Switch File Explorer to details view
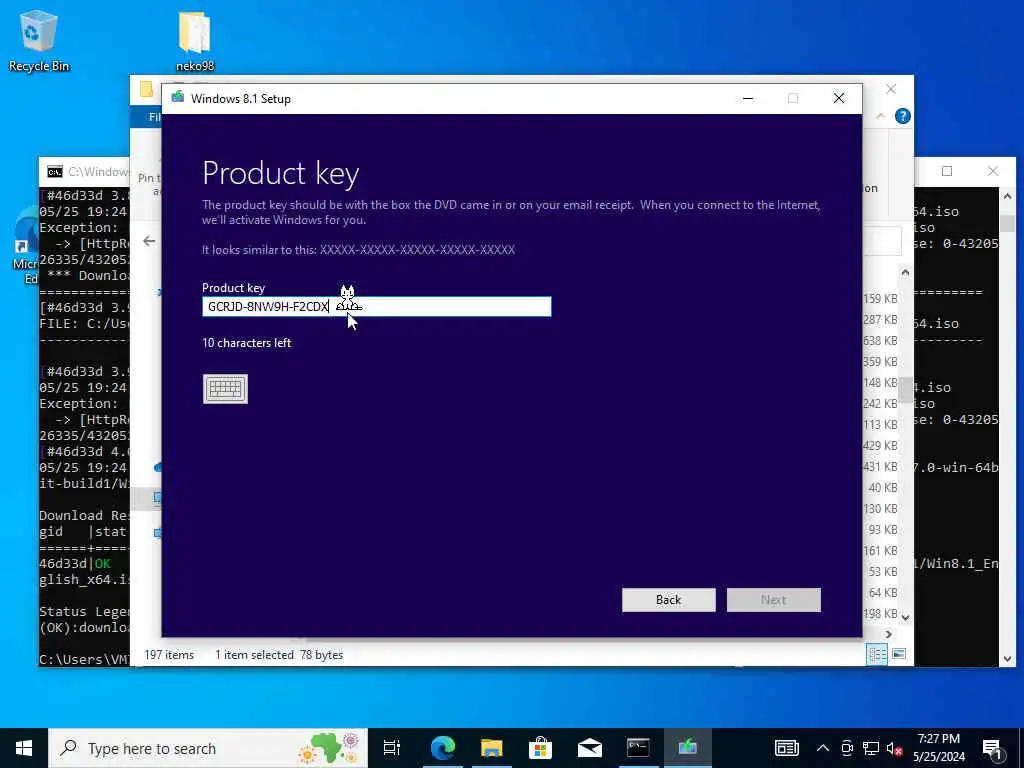The height and width of the screenshot is (768, 1024). tap(876, 654)
